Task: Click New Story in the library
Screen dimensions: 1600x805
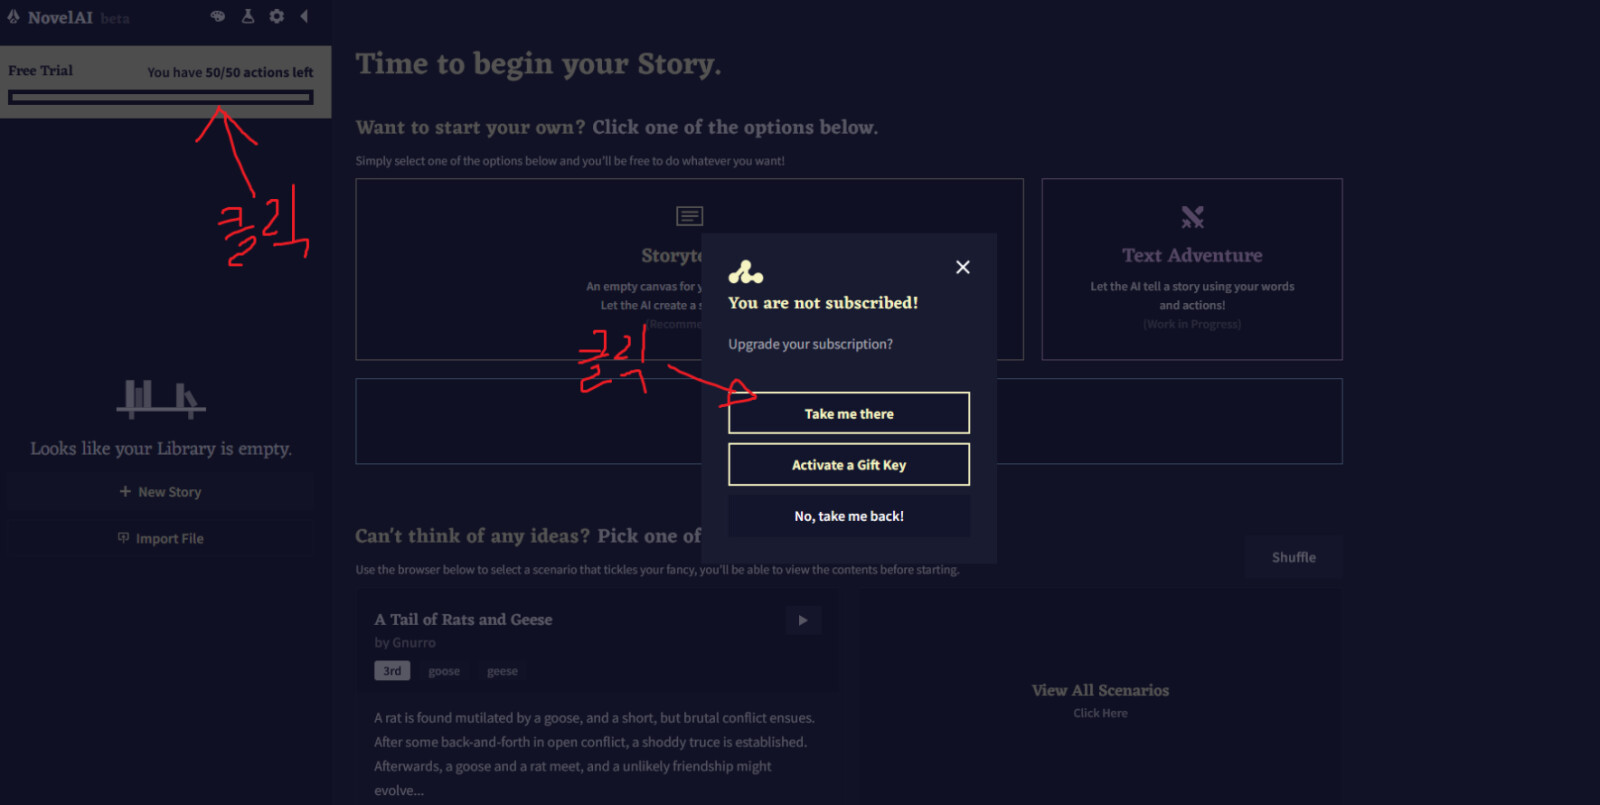Action: click(160, 492)
